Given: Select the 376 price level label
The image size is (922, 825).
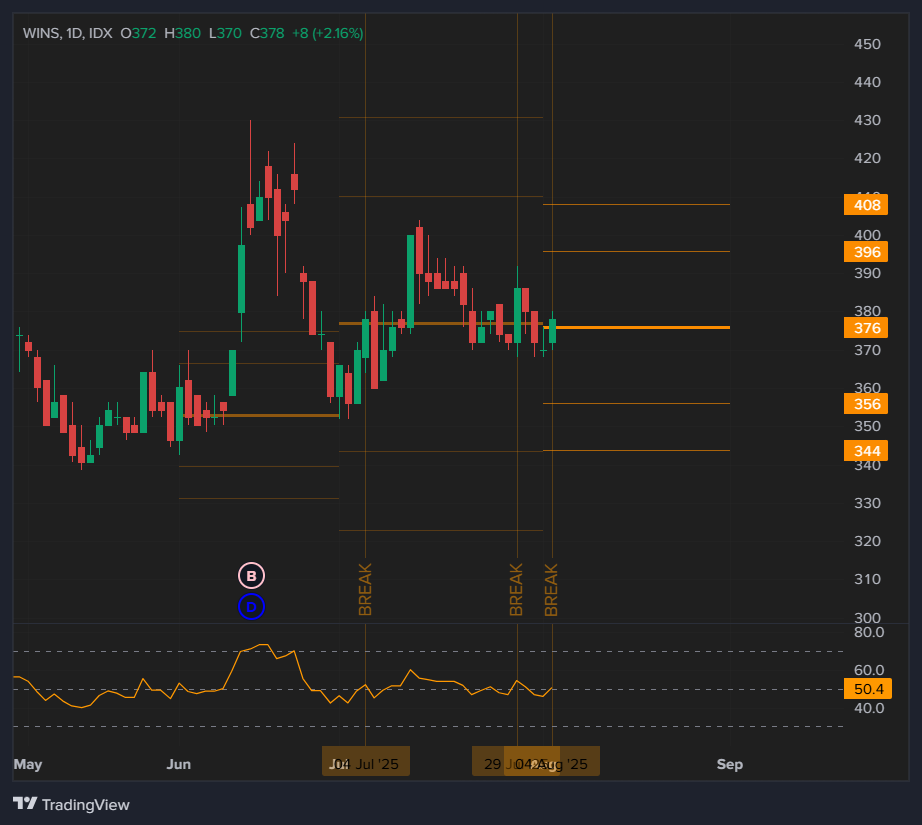Looking at the screenshot, I should click(866, 328).
